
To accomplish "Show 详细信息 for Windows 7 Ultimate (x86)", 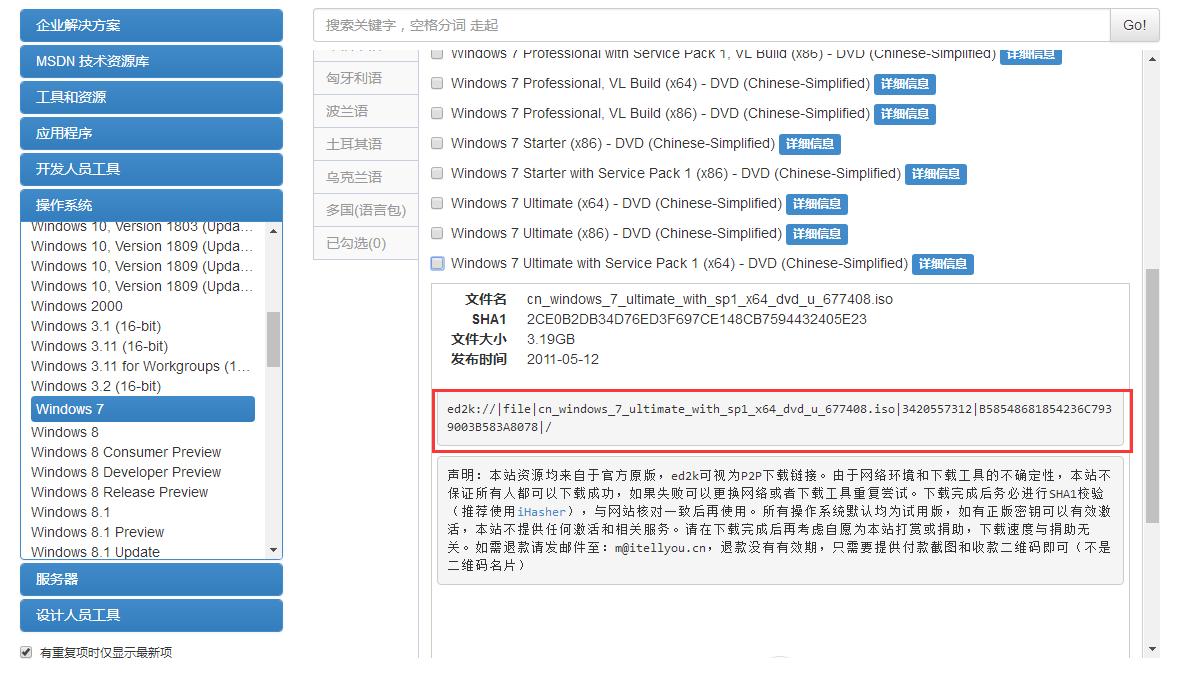I will [817, 234].
